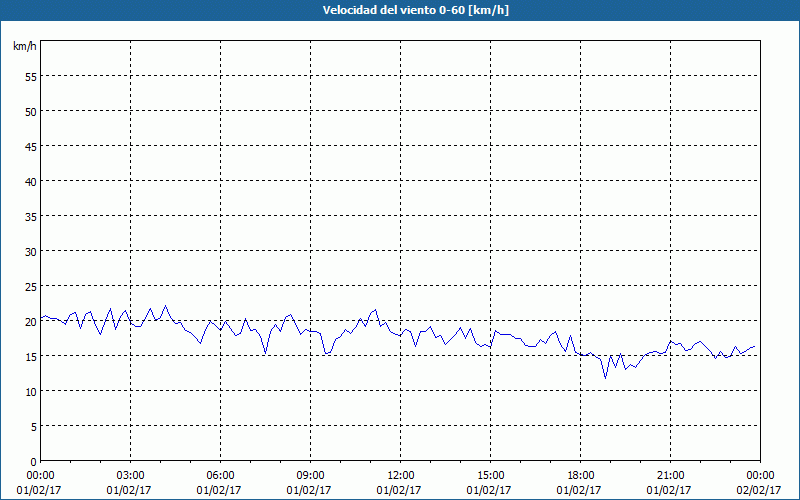Click the chart title 'Velocidad del viento 0-60'
Viewport: 800px width, 500px height.
click(399, 11)
